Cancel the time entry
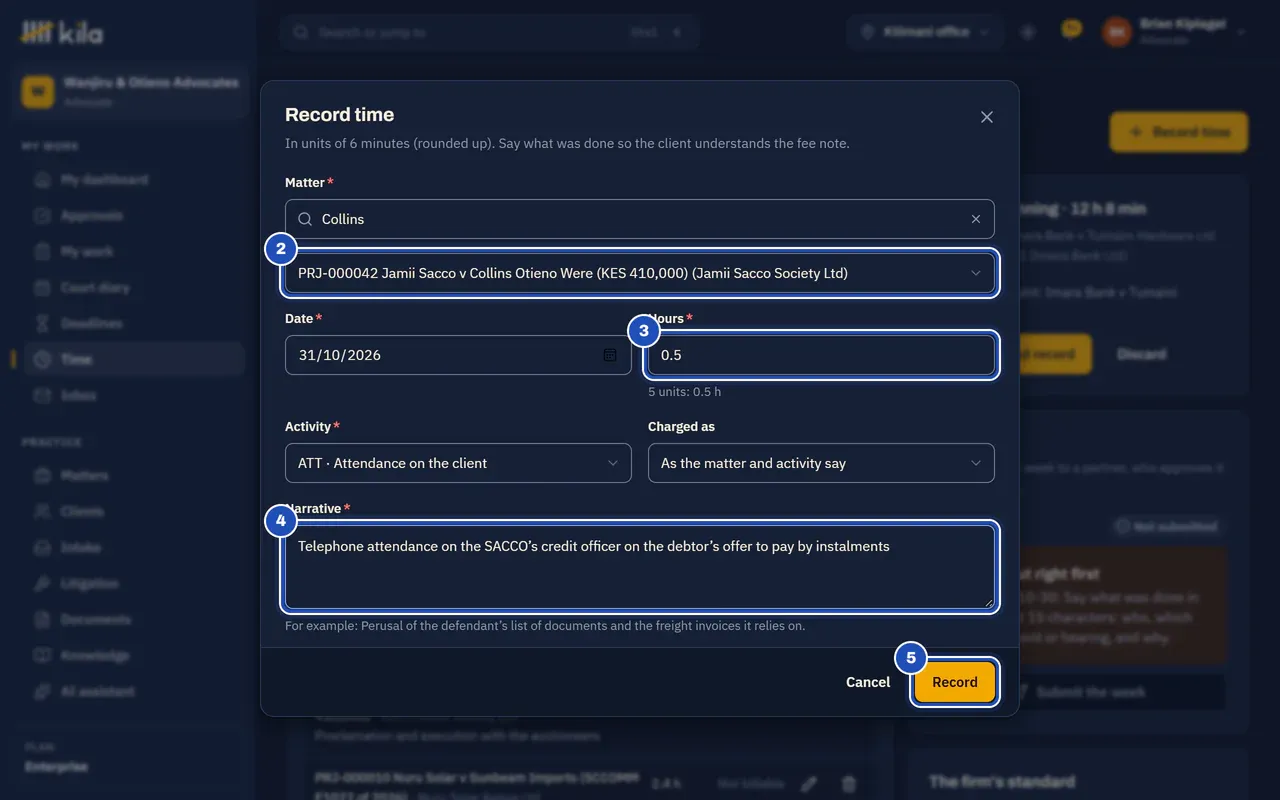The image size is (1280, 800). 868,682
